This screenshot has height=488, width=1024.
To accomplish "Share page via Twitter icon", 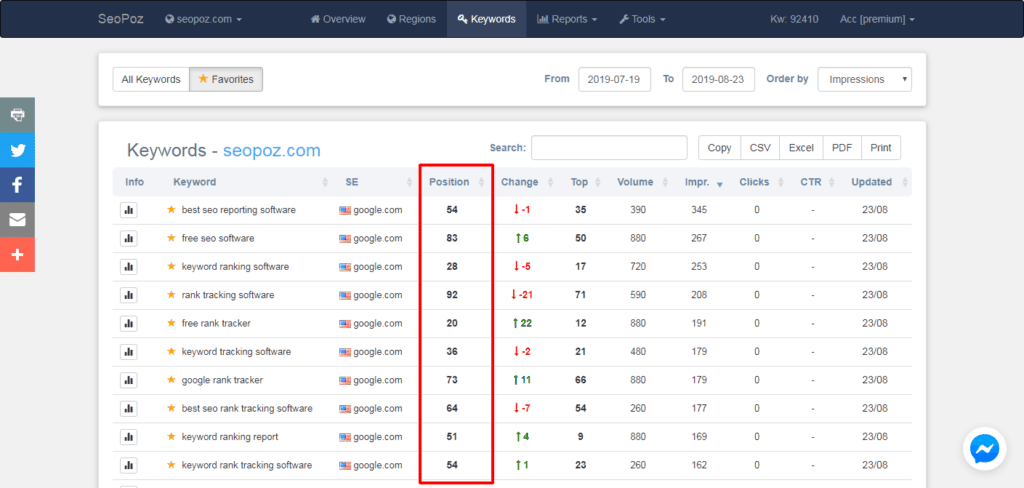I will tap(18, 150).
